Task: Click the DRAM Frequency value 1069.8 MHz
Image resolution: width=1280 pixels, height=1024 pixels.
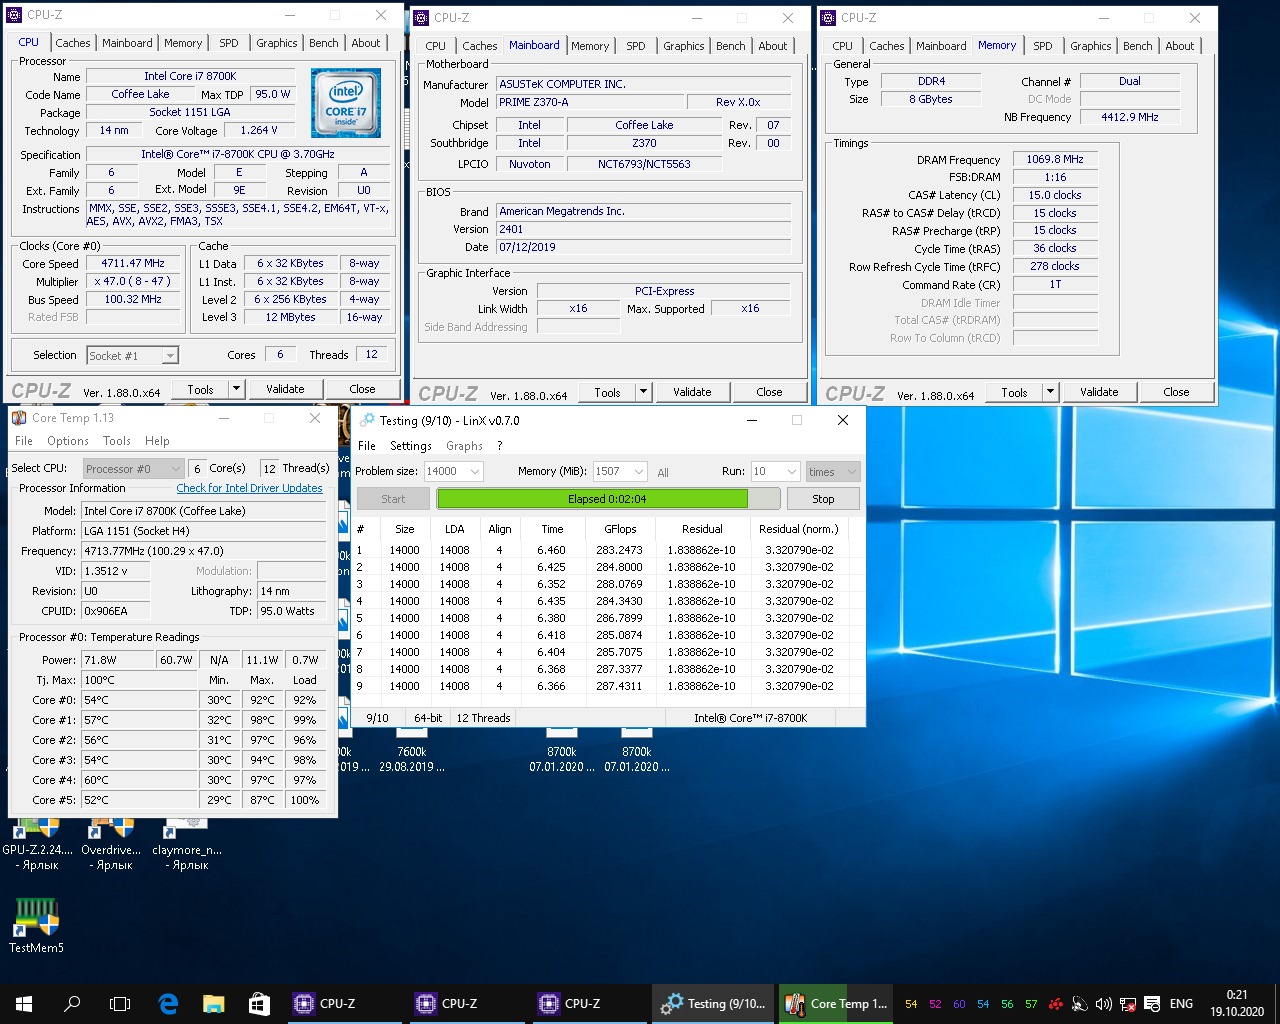Action: pos(1055,159)
